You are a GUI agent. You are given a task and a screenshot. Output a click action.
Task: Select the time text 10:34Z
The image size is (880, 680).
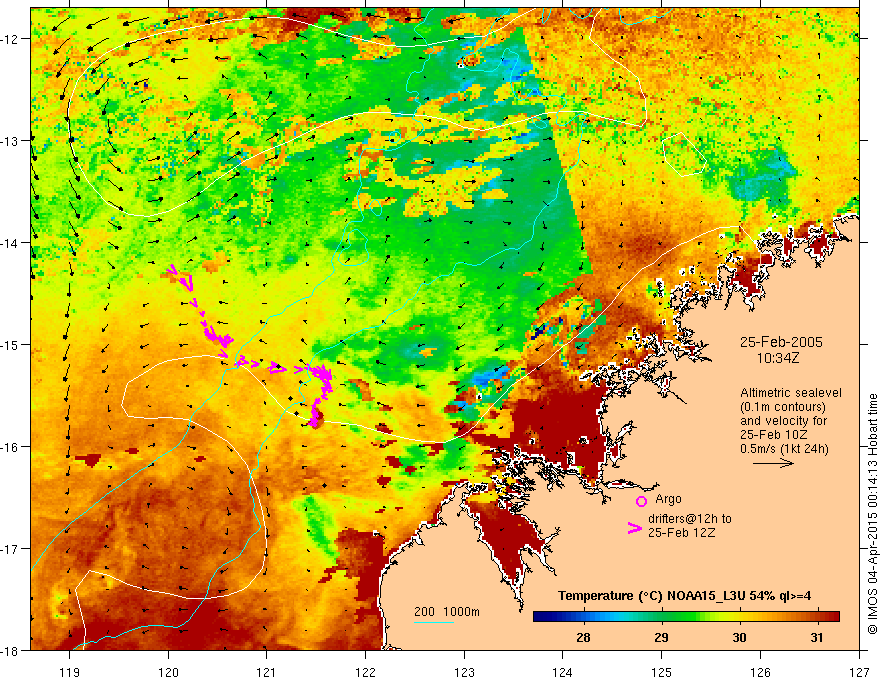(777, 357)
